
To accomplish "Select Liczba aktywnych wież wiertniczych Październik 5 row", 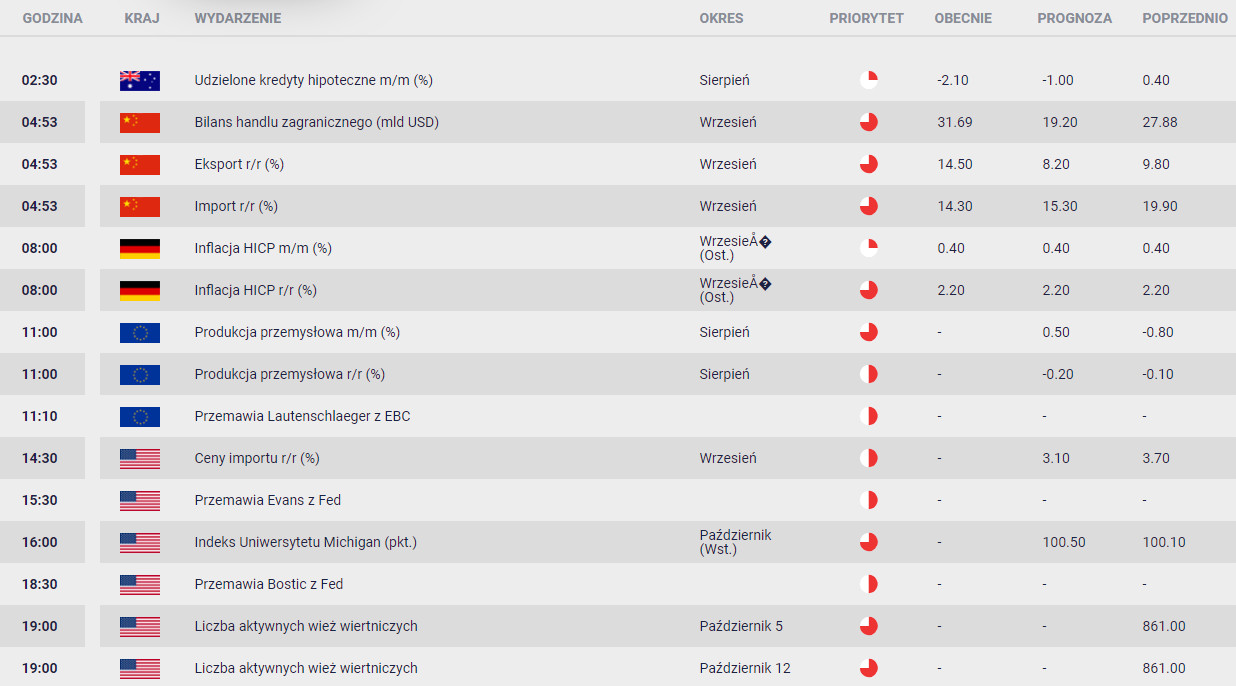I will pos(618,626).
